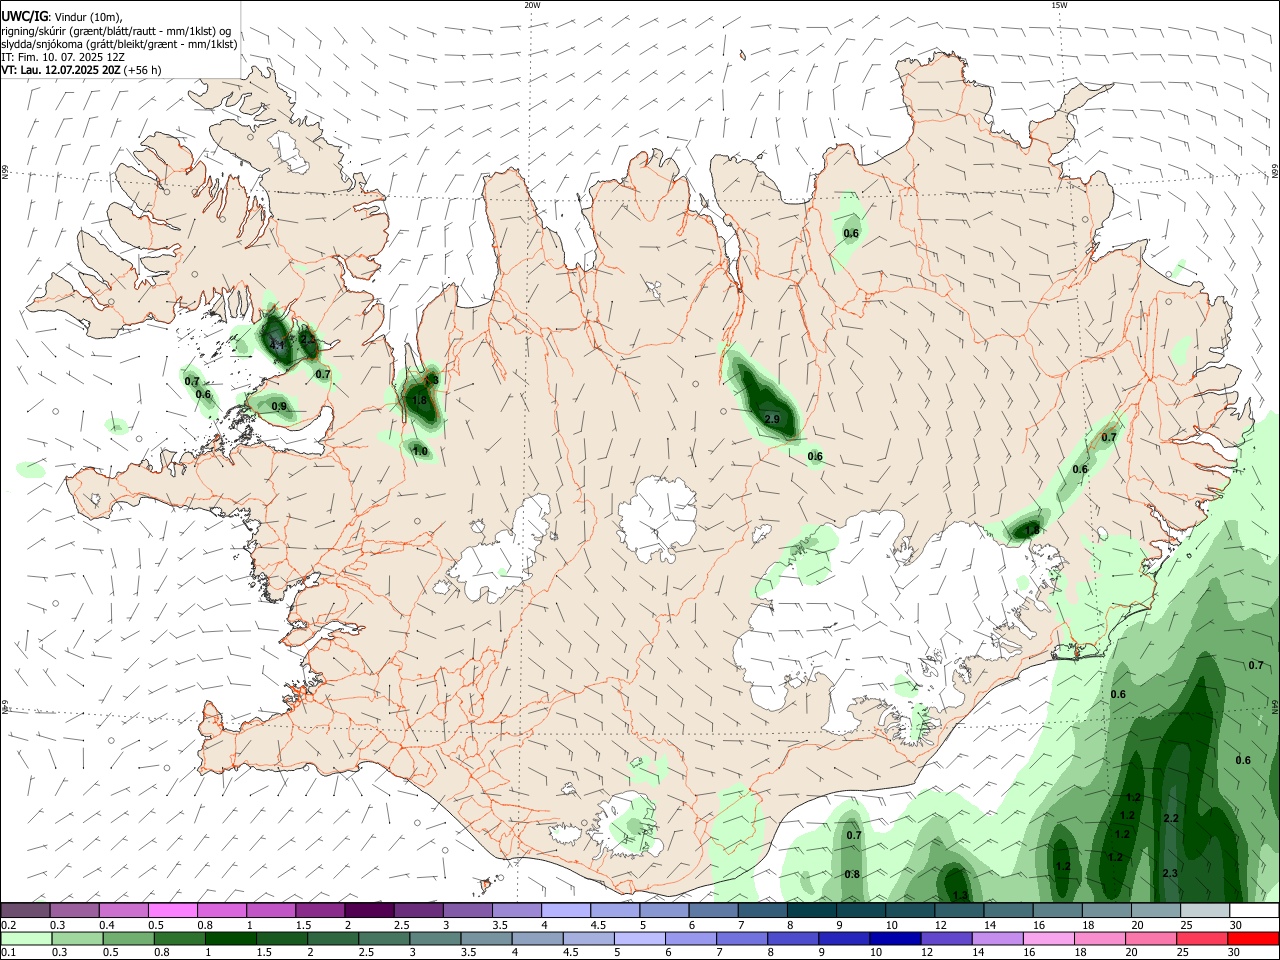Click the lightest green 0.1–0.3 rain legend swatch
The image size is (1280, 960).
(x=27, y=938)
